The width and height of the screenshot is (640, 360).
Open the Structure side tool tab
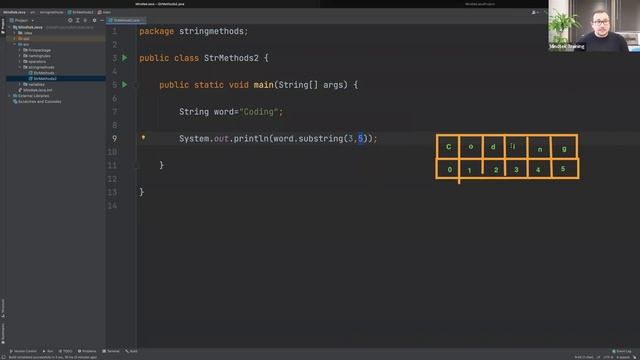coord(3,308)
